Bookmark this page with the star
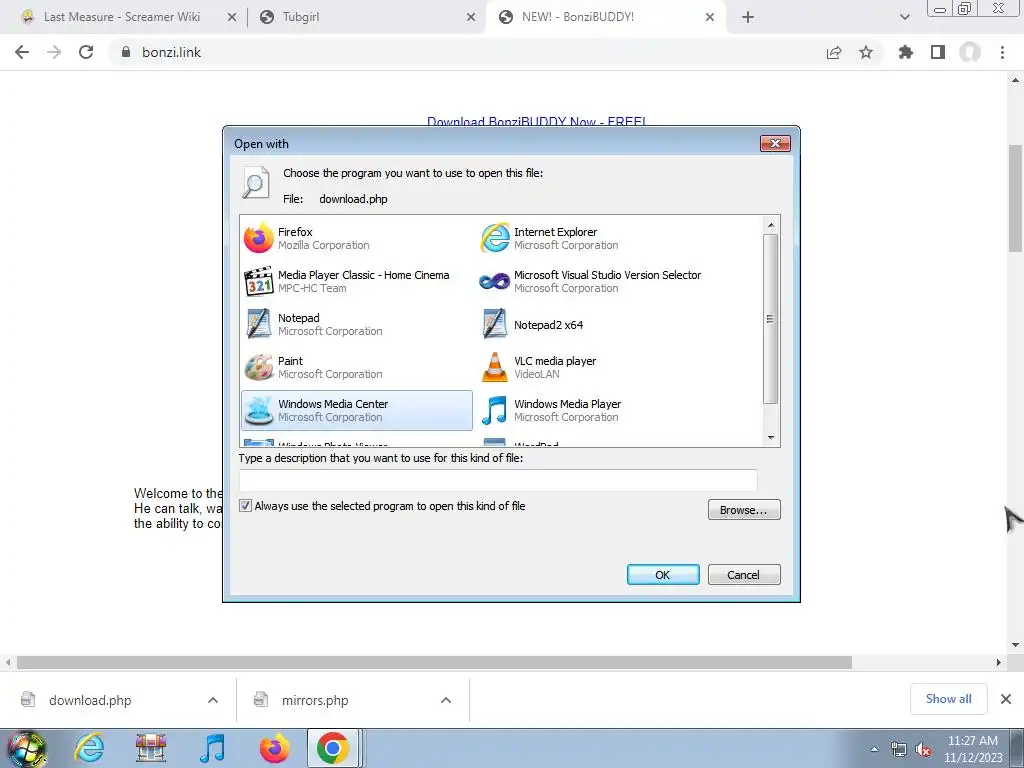The image size is (1024, 768). pos(866,52)
